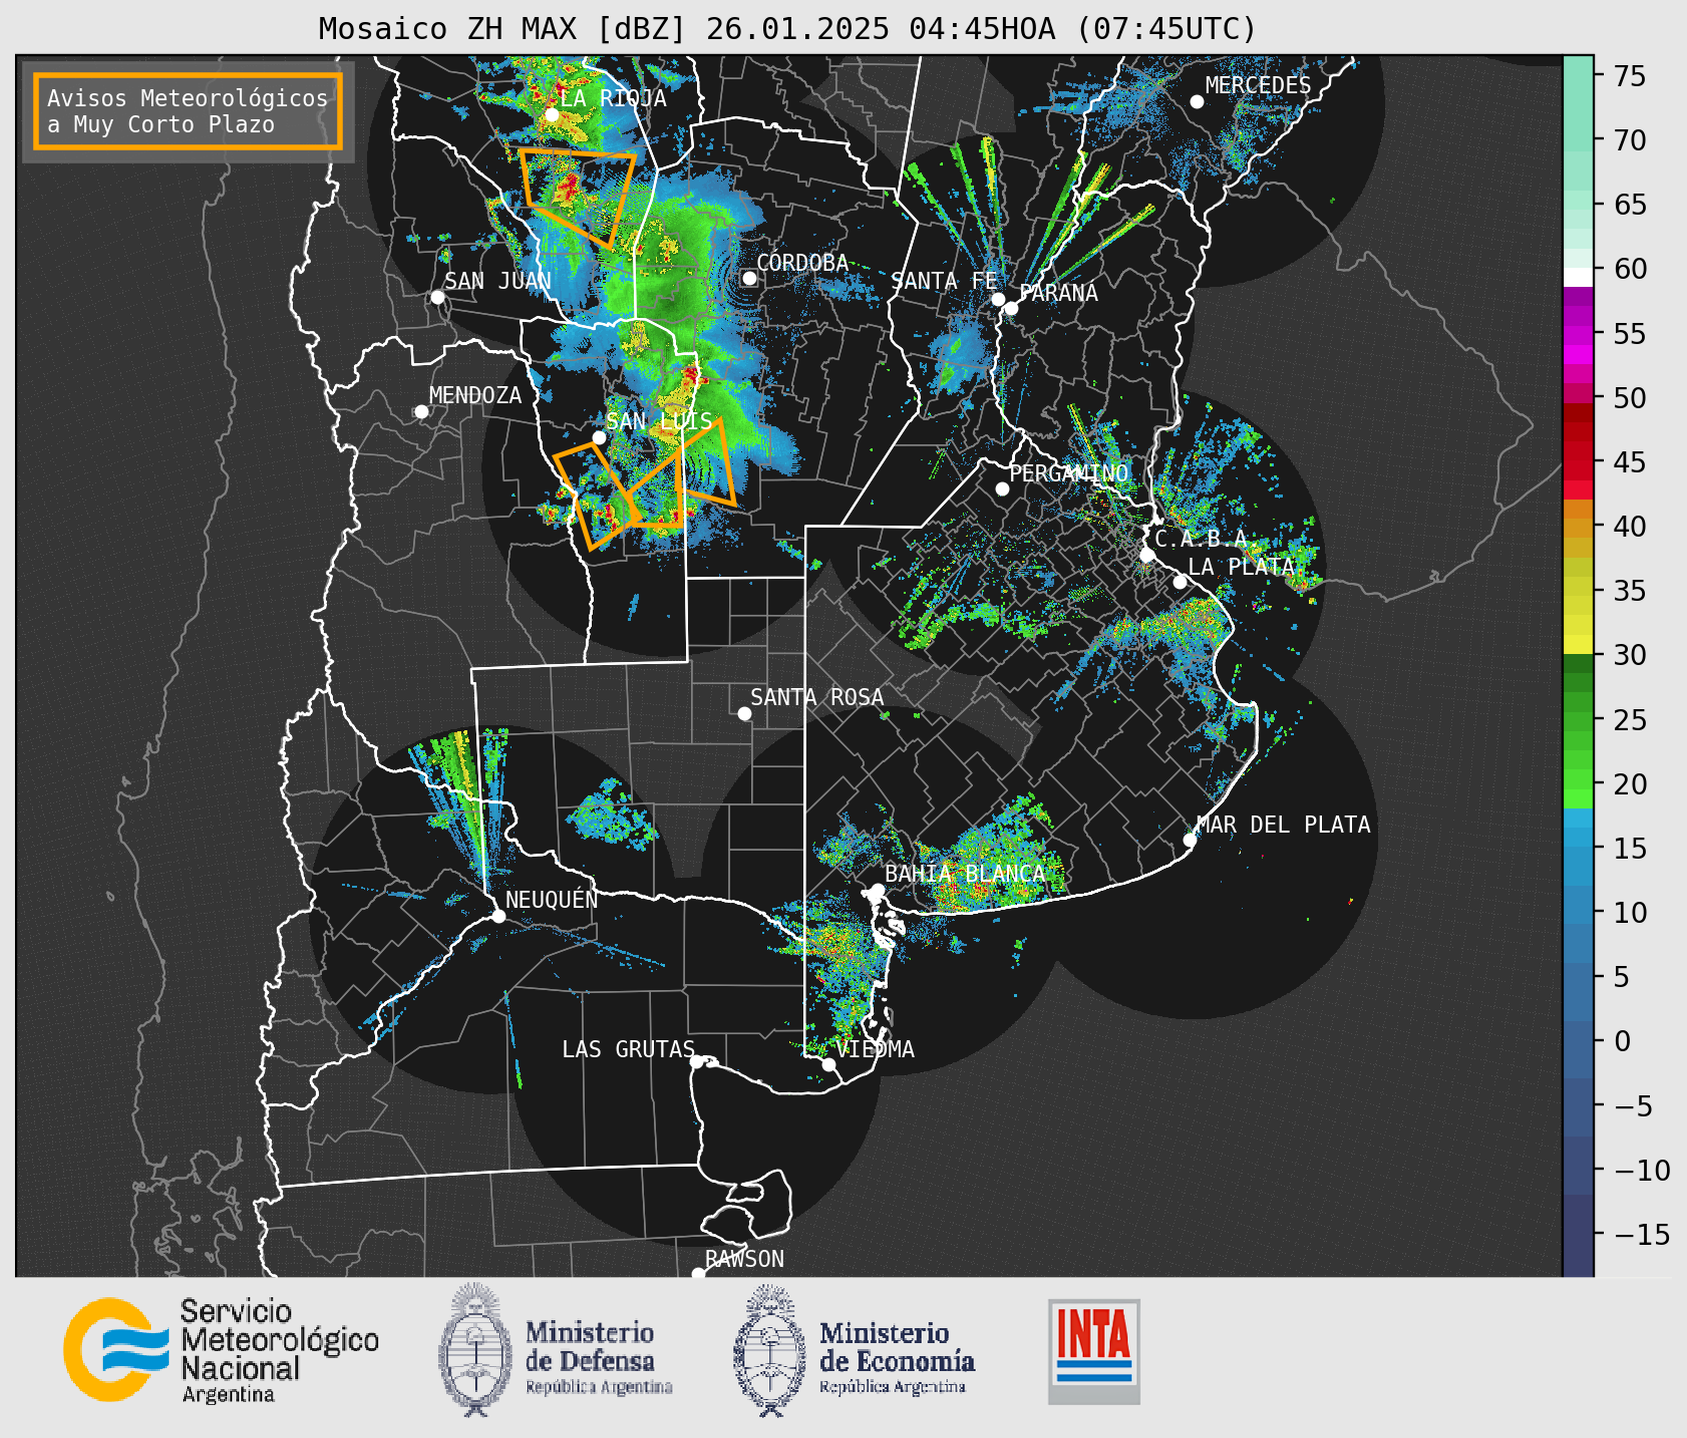Click the Ministerio de Economía emblem
This screenshot has width=1687, height=1438.
click(770, 1350)
